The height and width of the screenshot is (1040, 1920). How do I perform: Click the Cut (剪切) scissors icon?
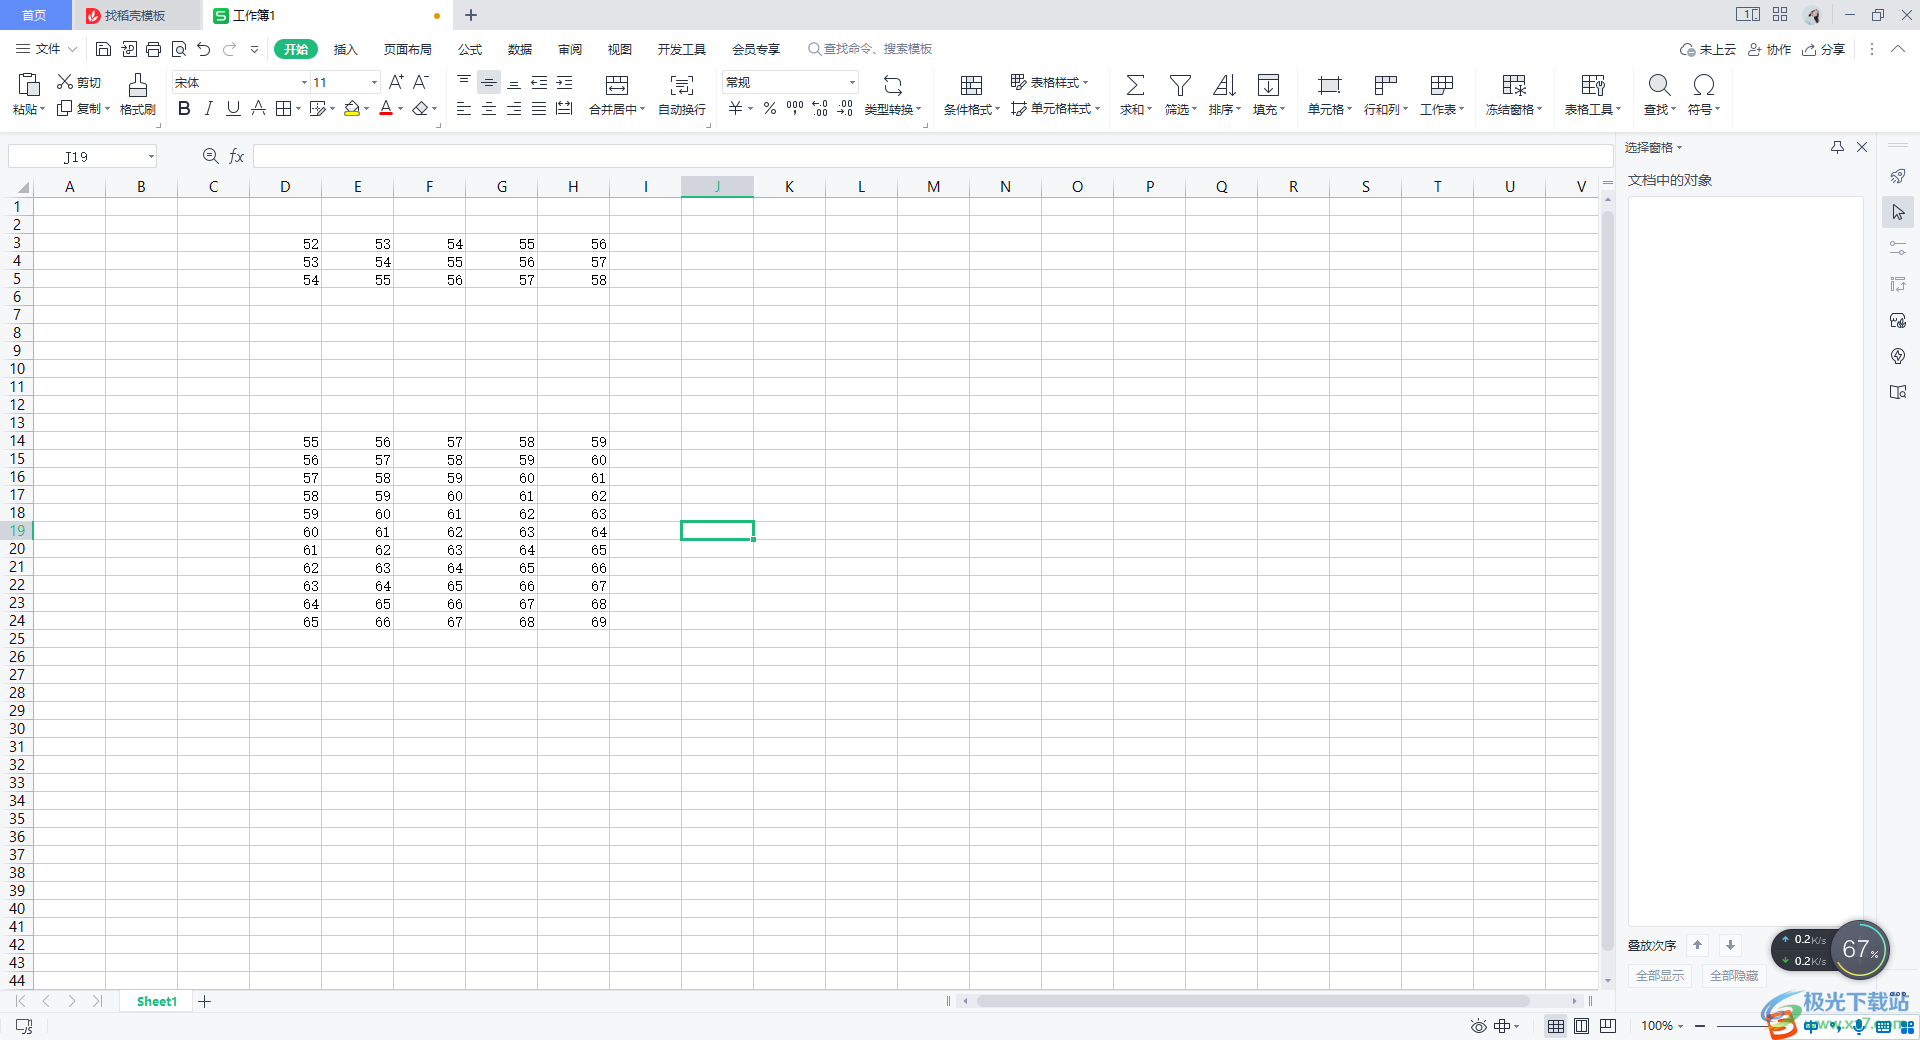(65, 82)
